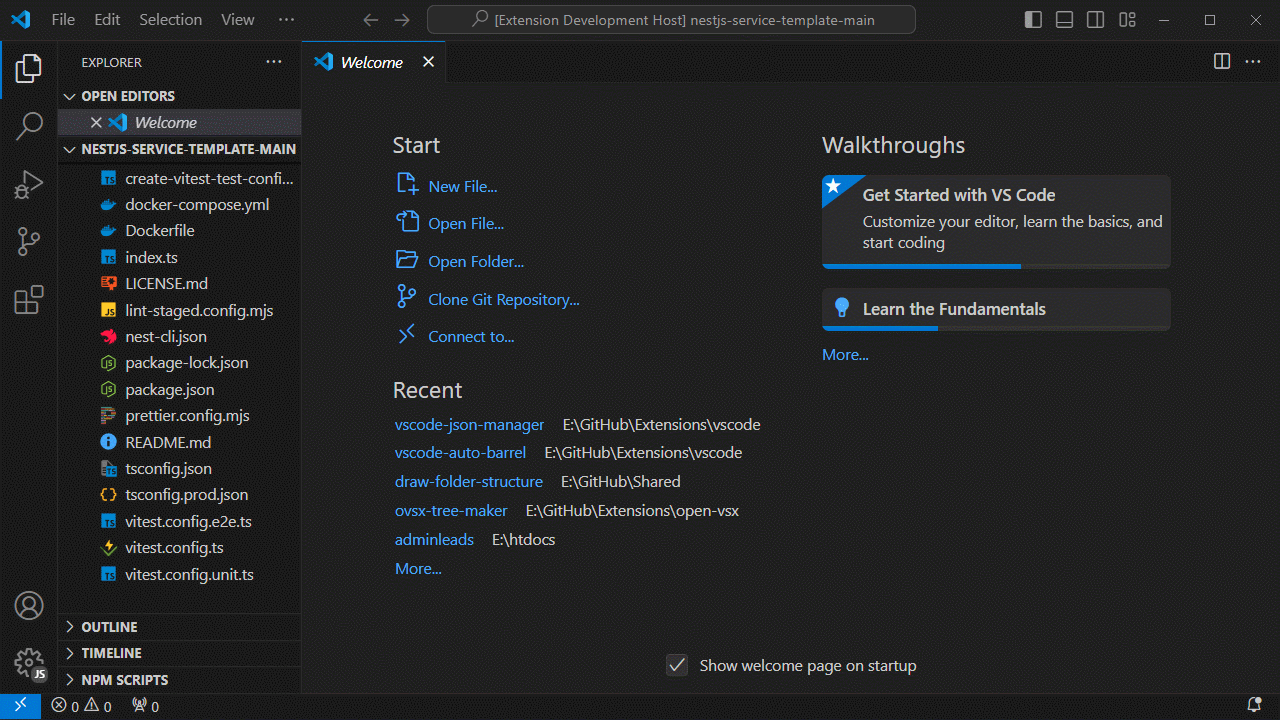
Task: Open Dockerfile in explorer
Action: coord(180,230)
